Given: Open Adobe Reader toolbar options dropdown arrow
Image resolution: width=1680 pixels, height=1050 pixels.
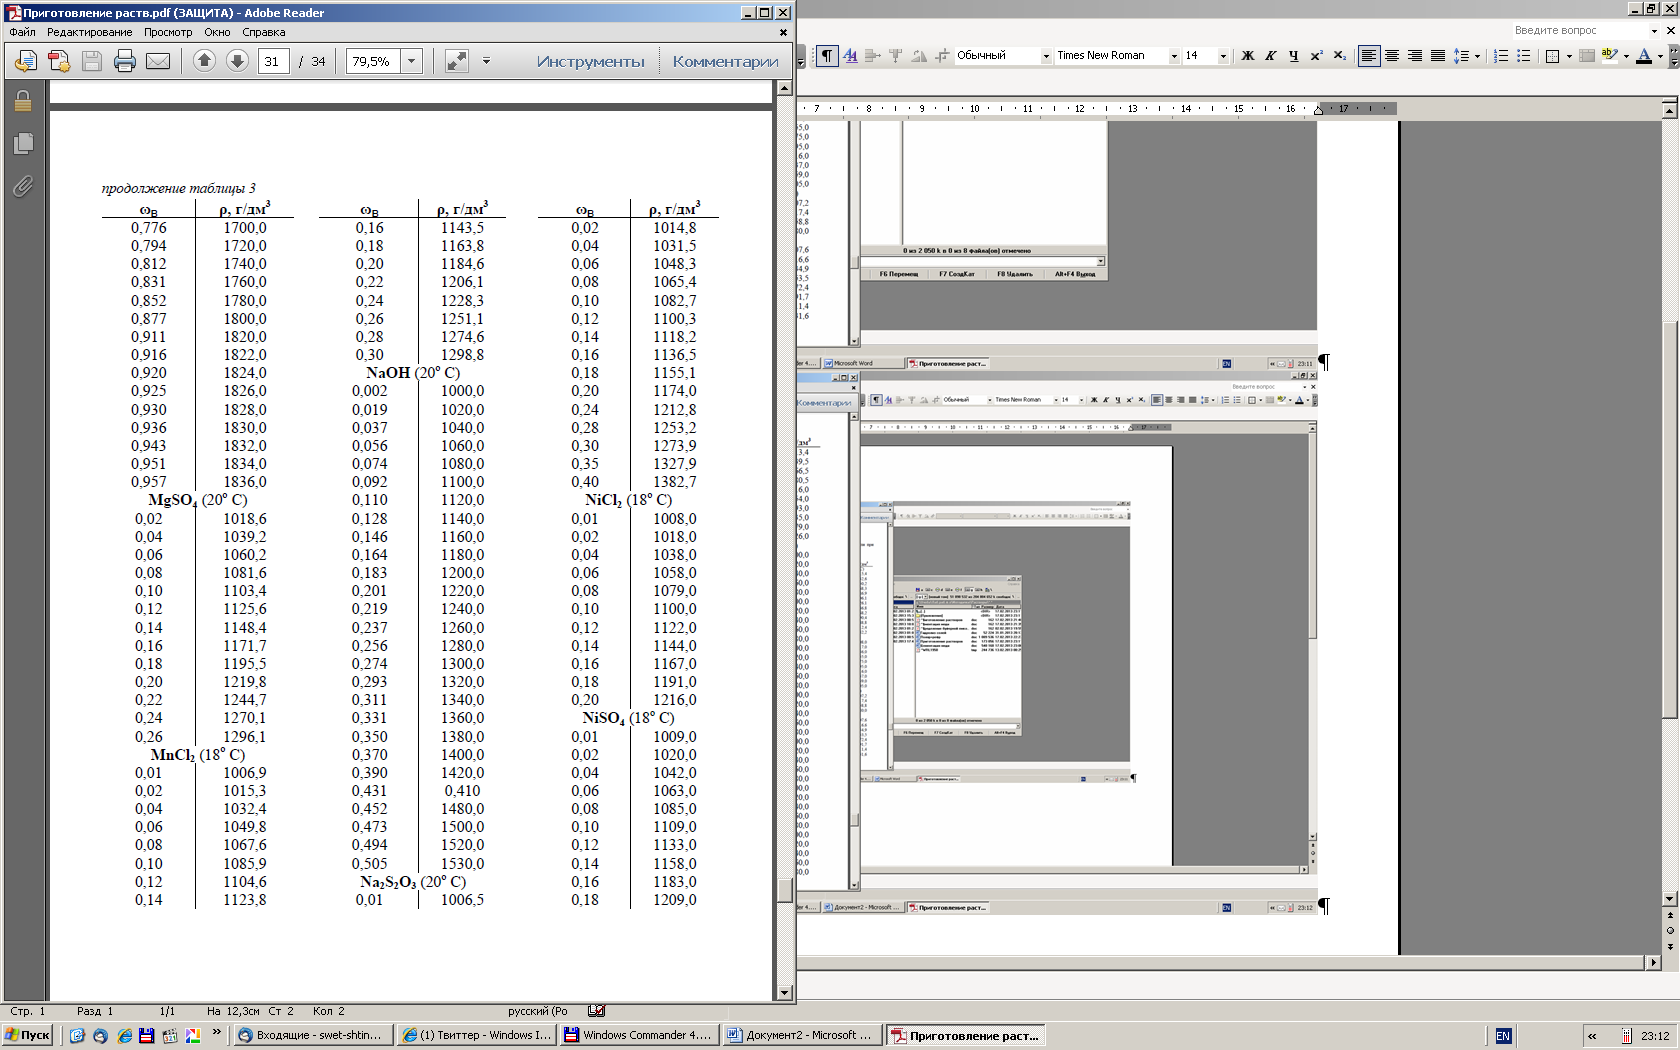Looking at the screenshot, I should [486, 61].
